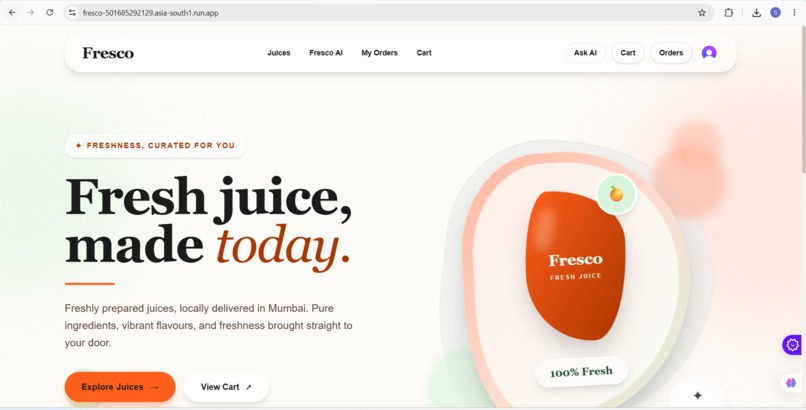This screenshot has width=806, height=410.
Task: Click the Explore Juices button
Action: pos(120,387)
